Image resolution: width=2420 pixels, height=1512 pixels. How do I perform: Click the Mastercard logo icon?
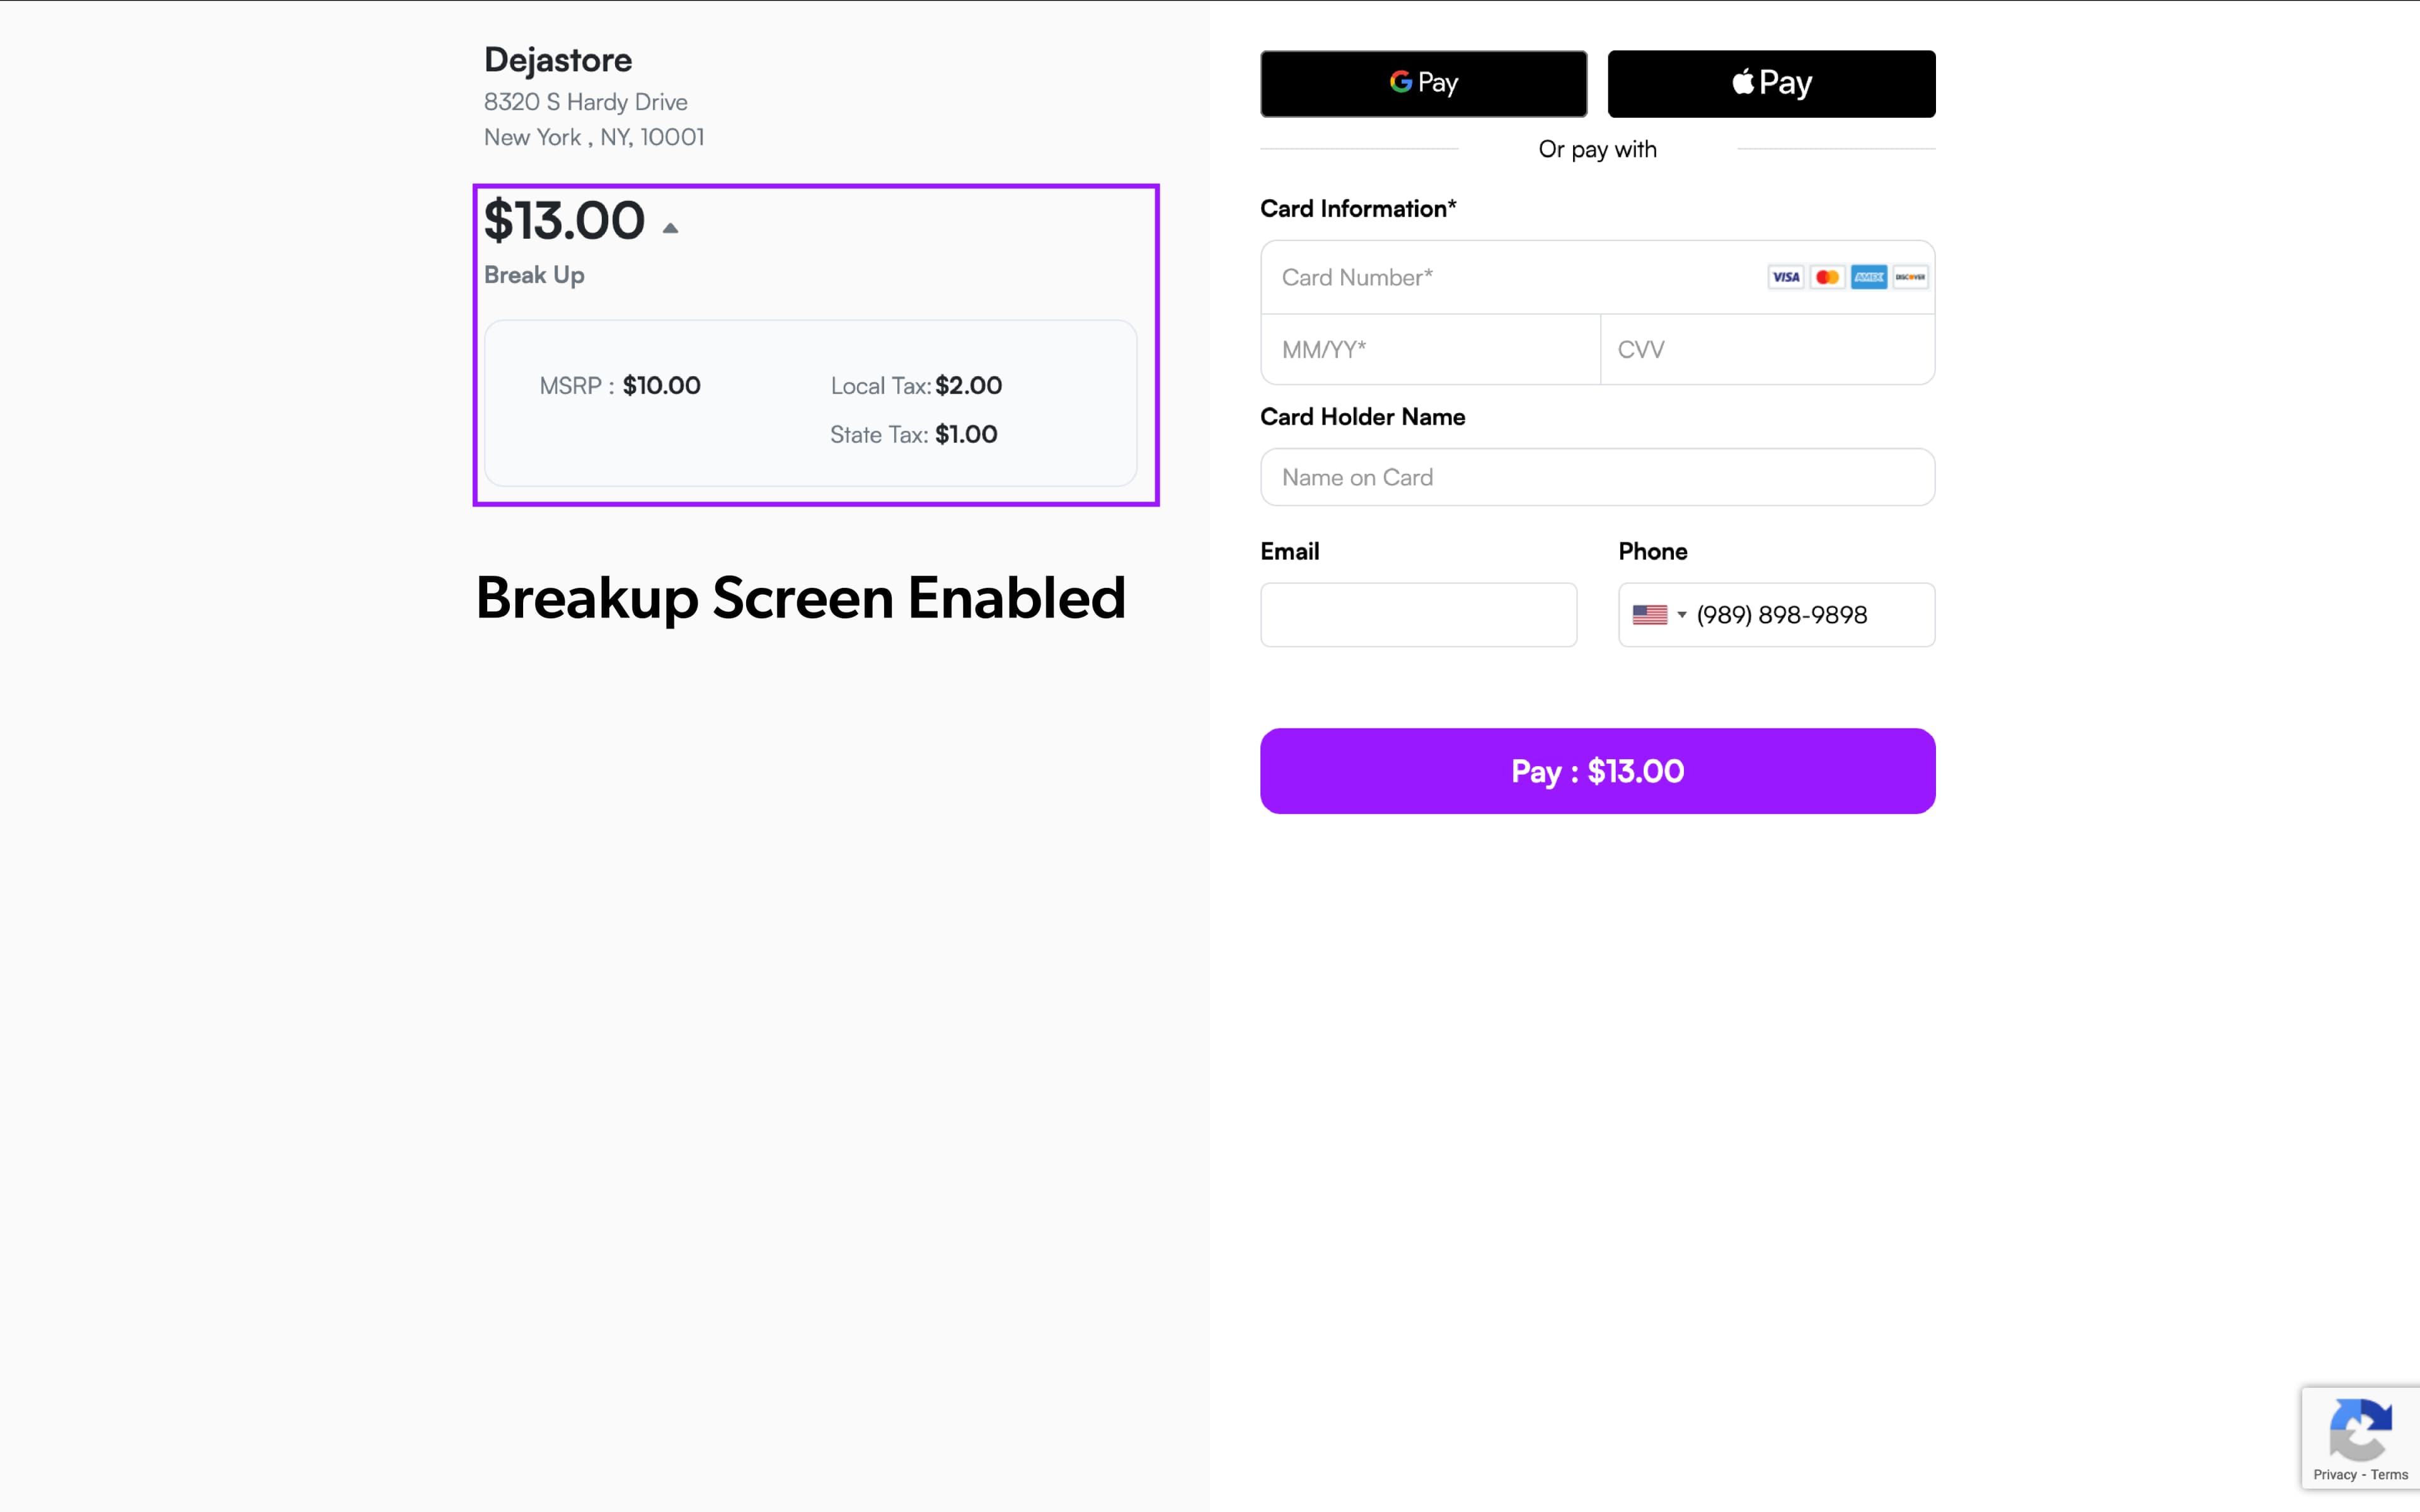tap(1827, 277)
